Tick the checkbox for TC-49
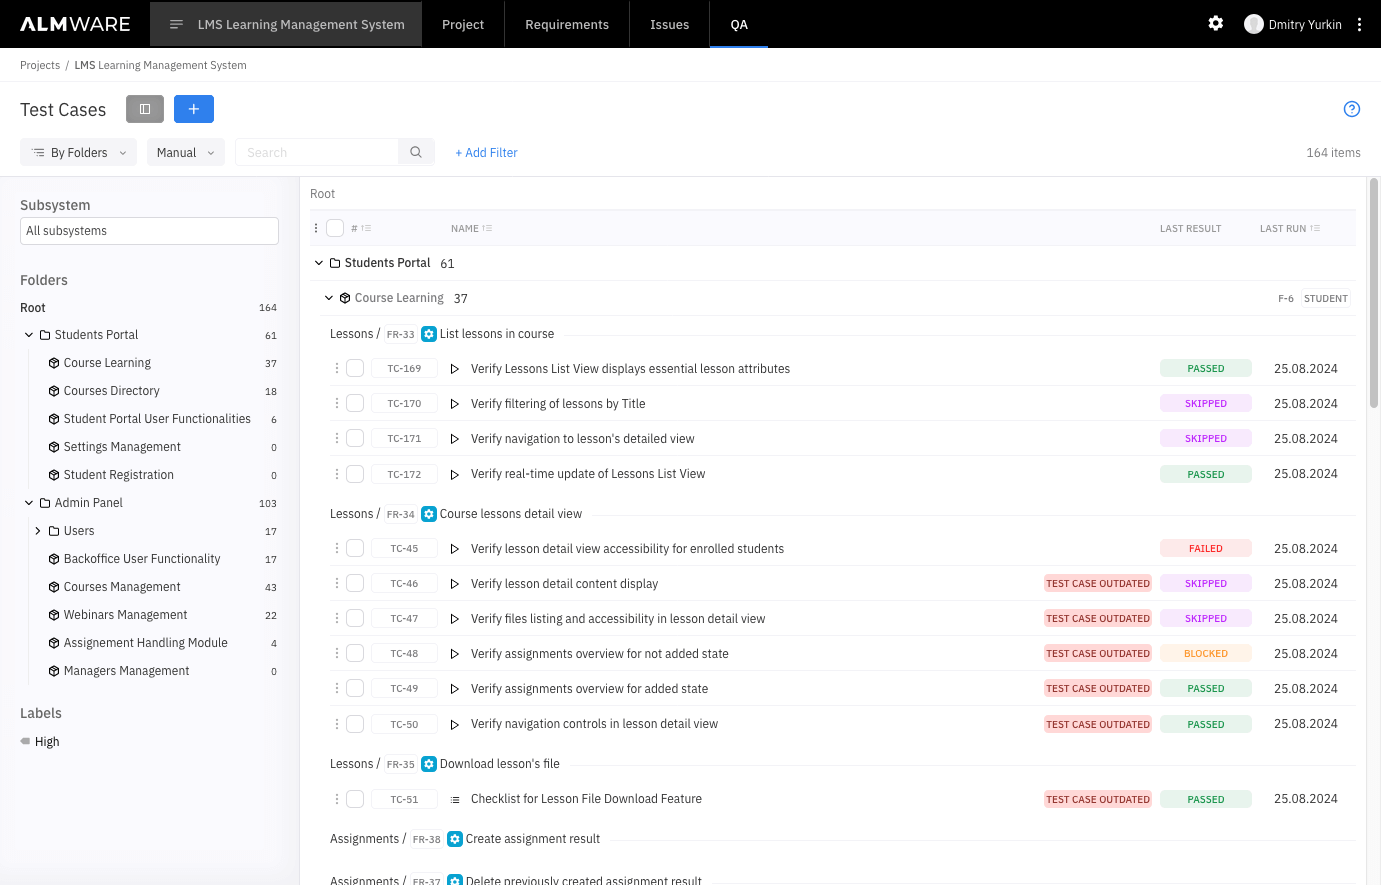This screenshot has height=885, width=1381. [x=355, y=688]
